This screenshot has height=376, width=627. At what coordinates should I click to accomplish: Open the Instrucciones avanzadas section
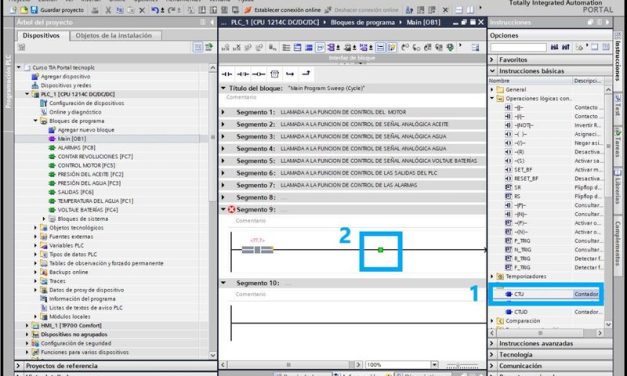536,344
